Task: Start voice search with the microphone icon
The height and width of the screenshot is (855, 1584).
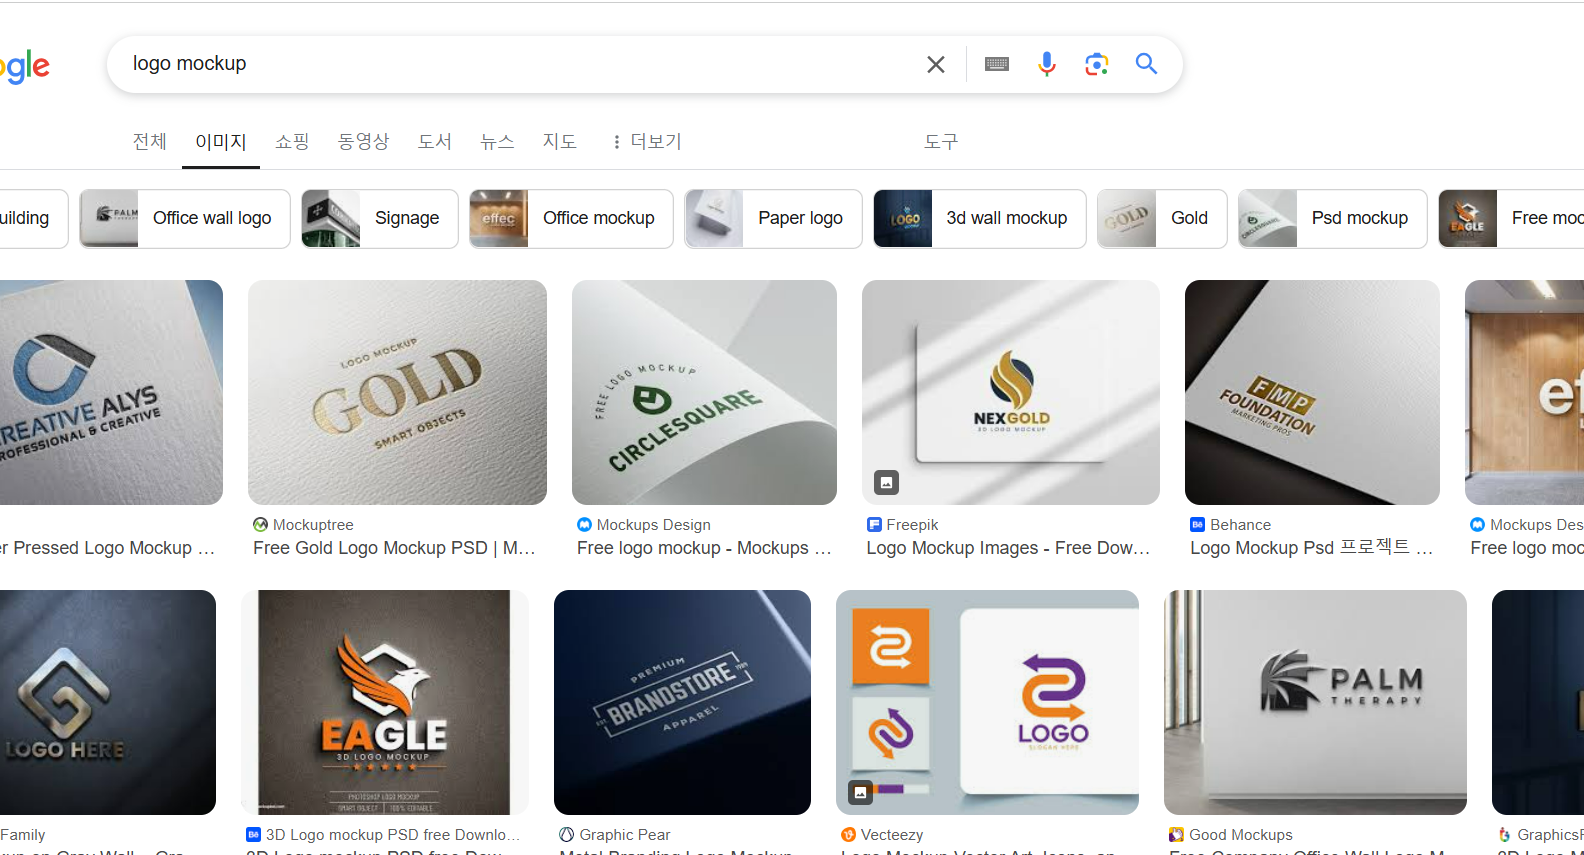Action: coord(1047,64)
